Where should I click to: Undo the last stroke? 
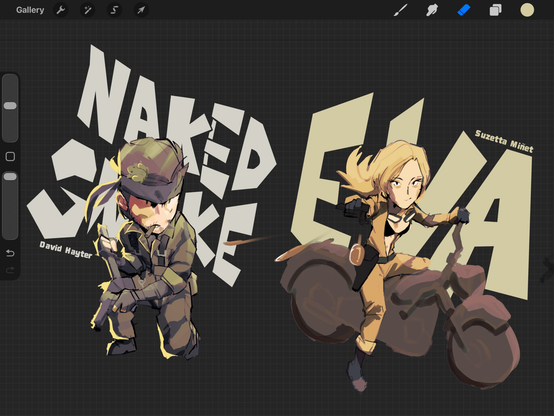[x=10, y=253]
